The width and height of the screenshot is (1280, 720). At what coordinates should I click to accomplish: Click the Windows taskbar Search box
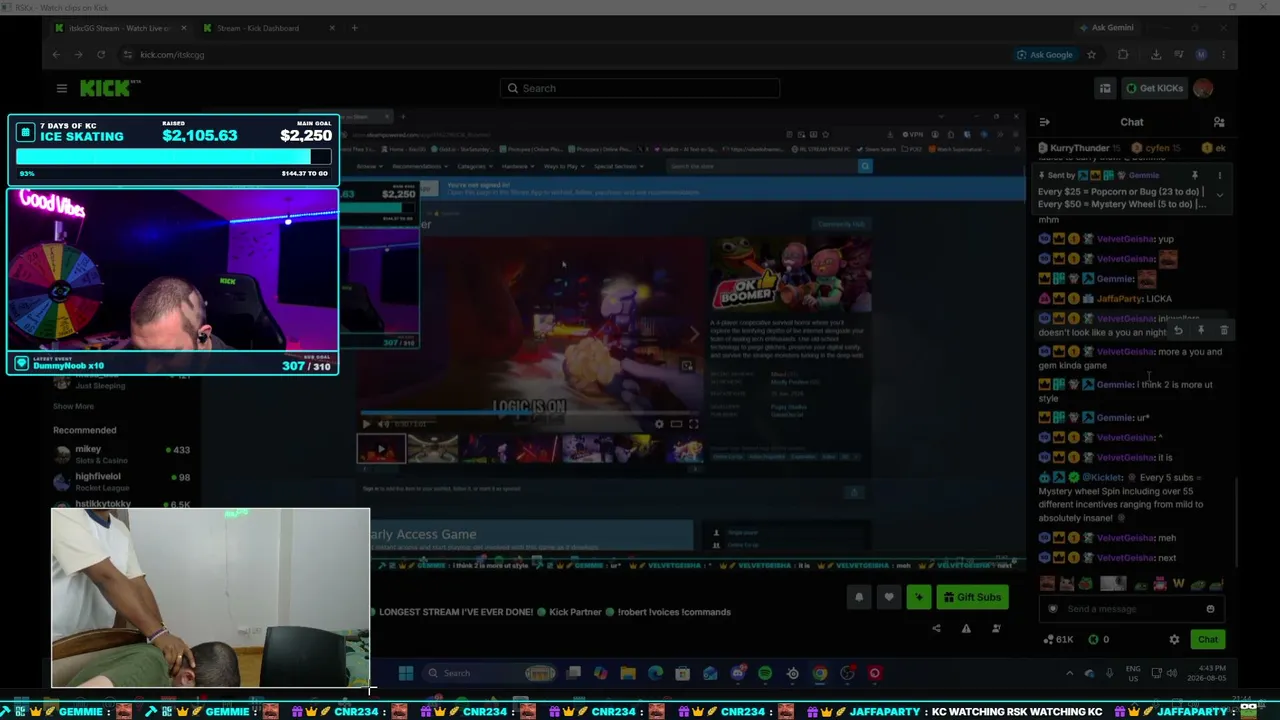click(490, 673)
